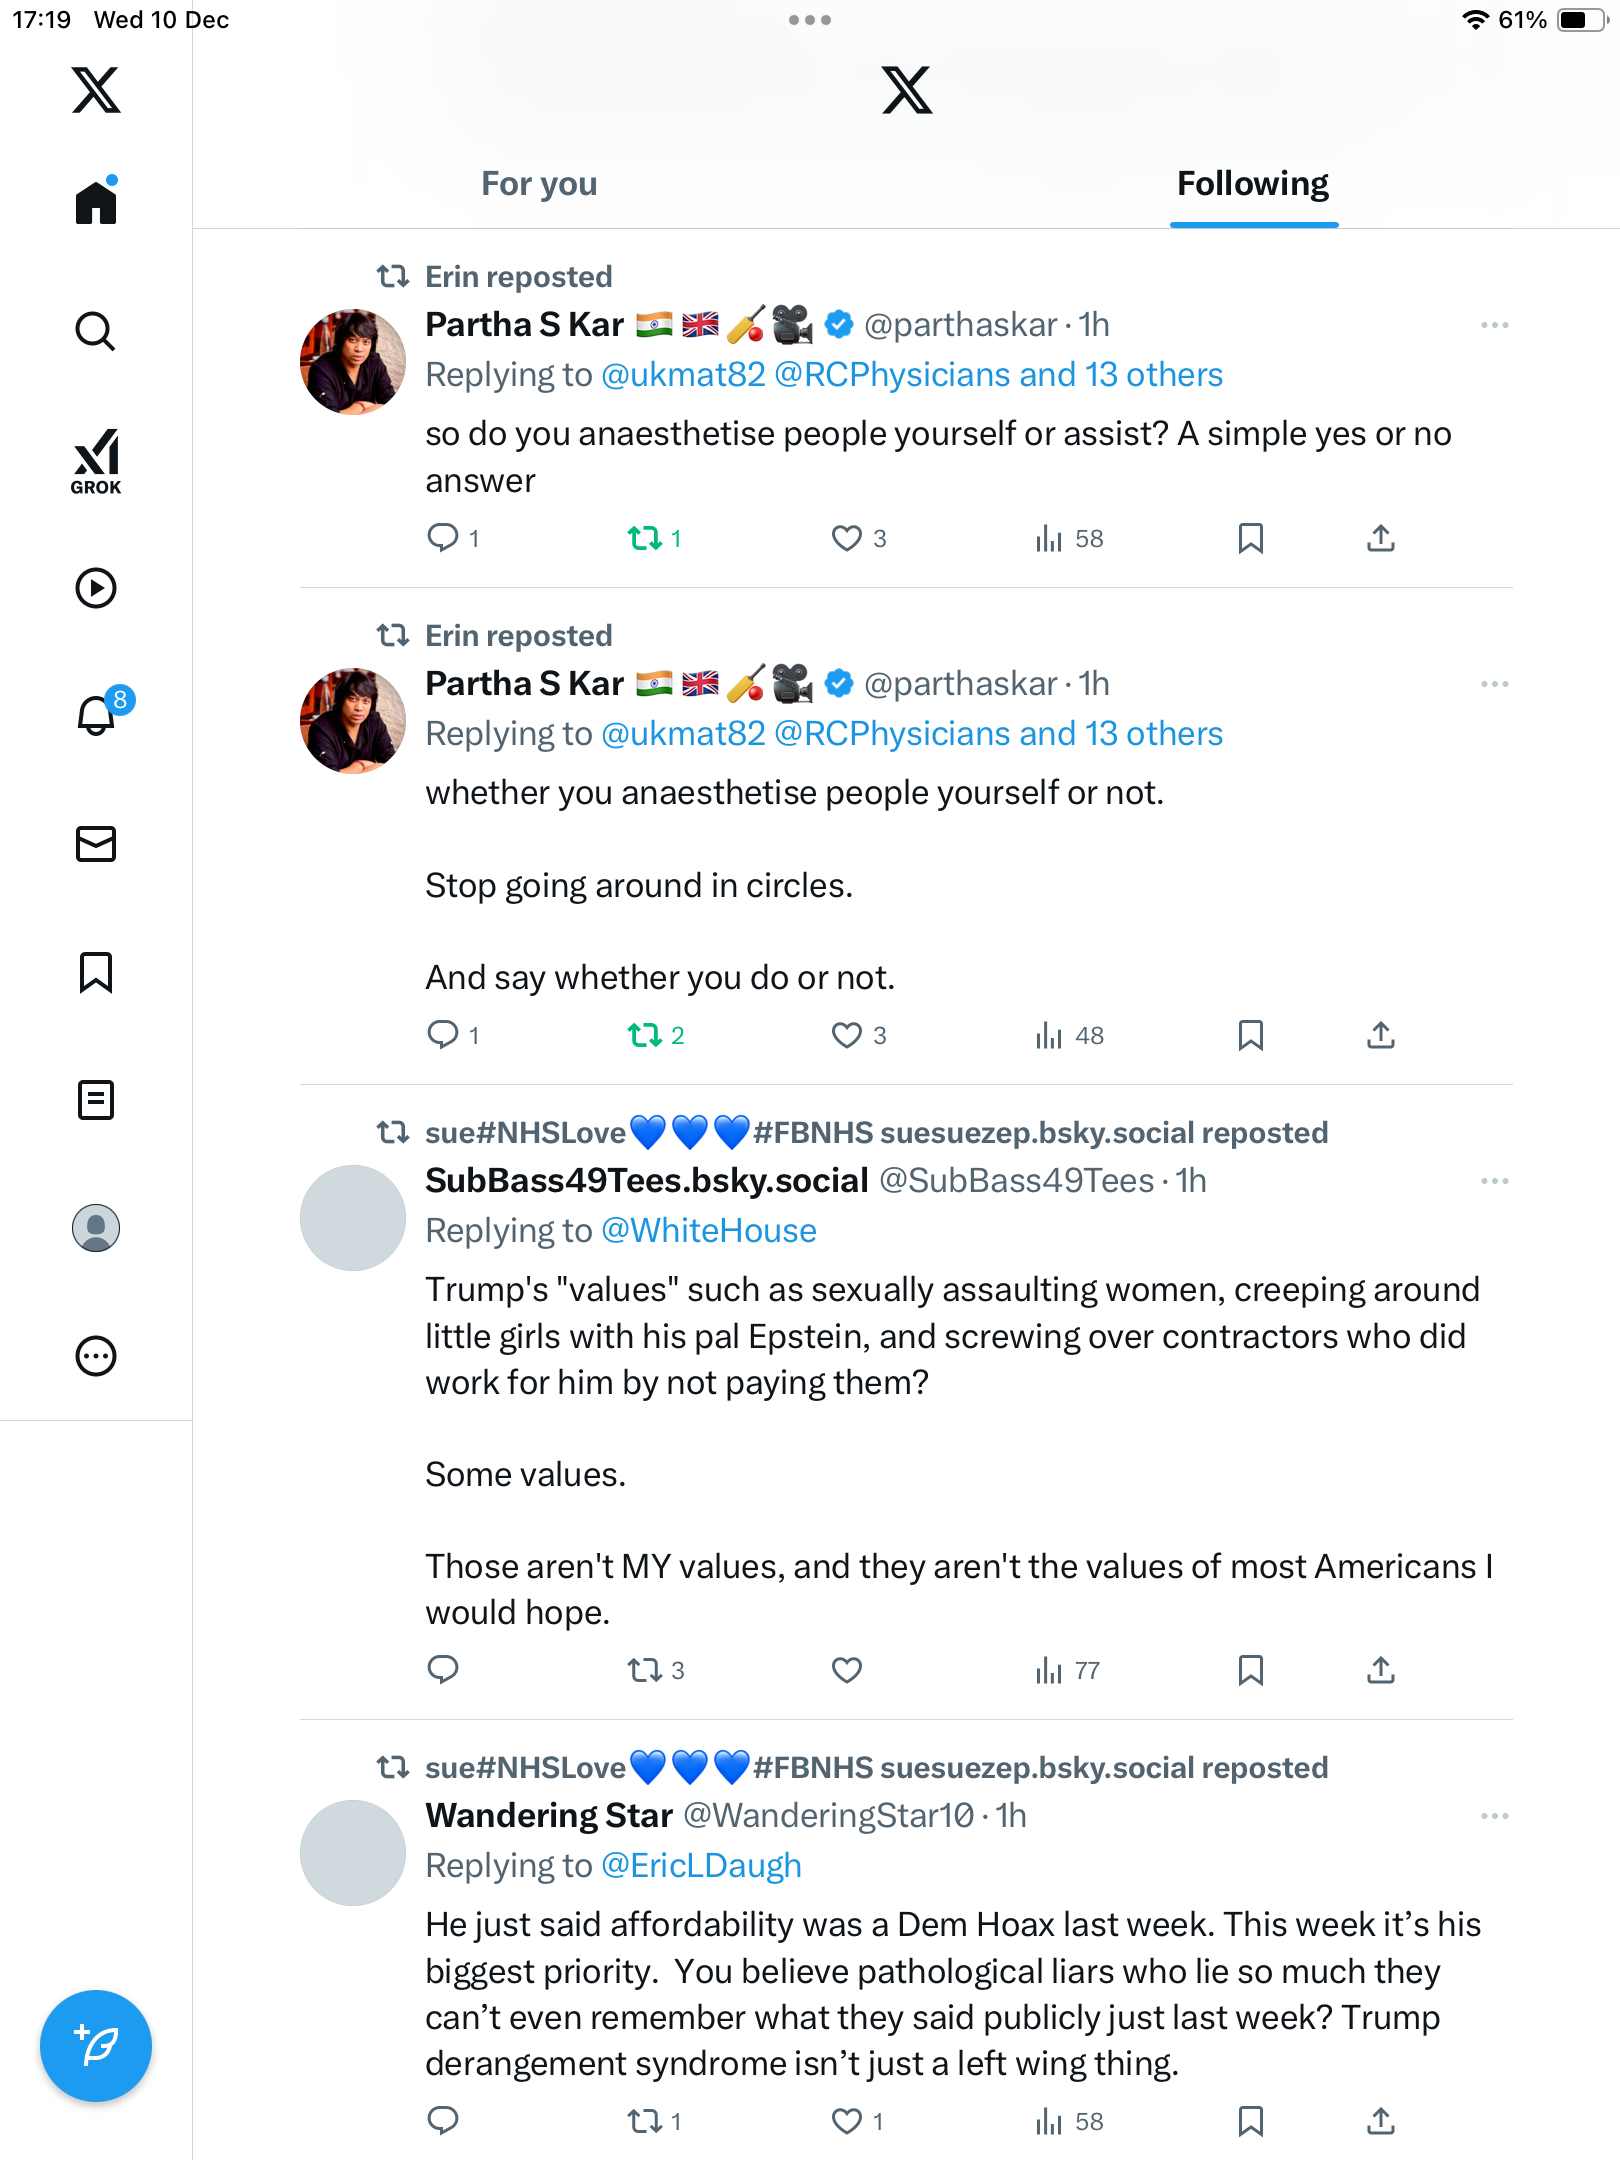Open notifications bell with 8 badge
1620x2160 pixels.
click(98, 714)
